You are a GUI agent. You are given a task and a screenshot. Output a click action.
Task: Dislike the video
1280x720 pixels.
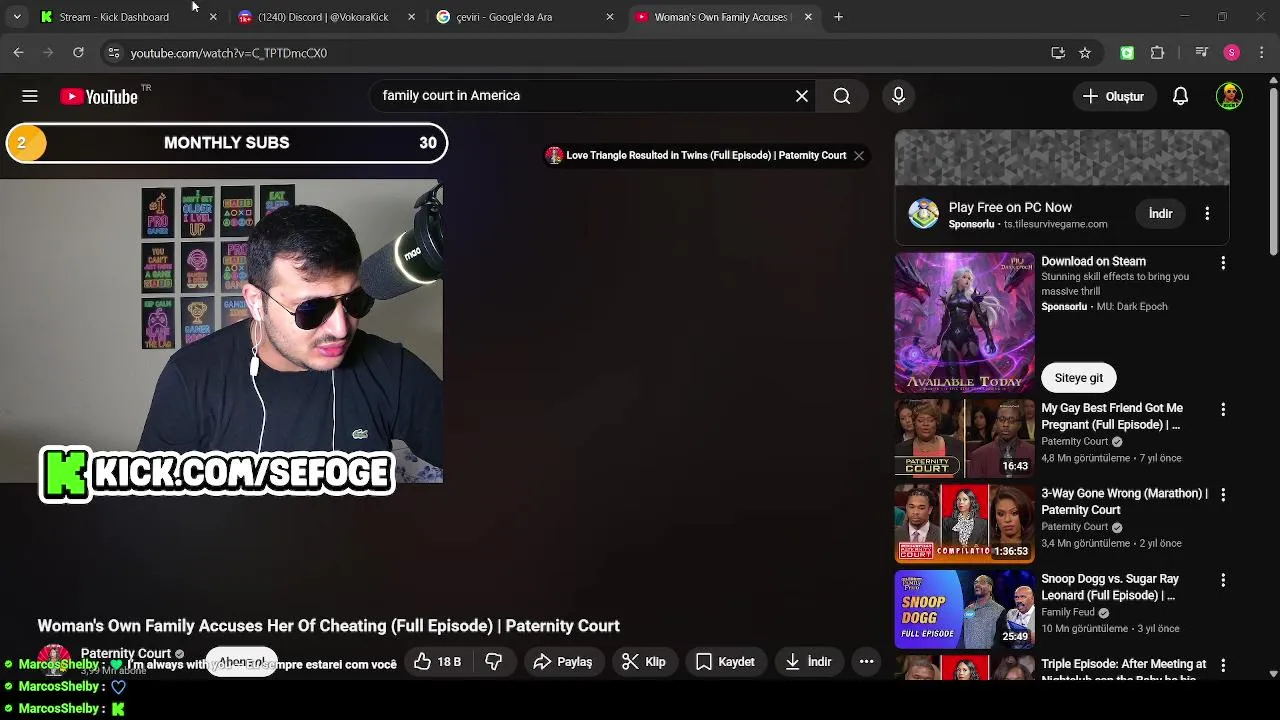click(x=494, y=661)
